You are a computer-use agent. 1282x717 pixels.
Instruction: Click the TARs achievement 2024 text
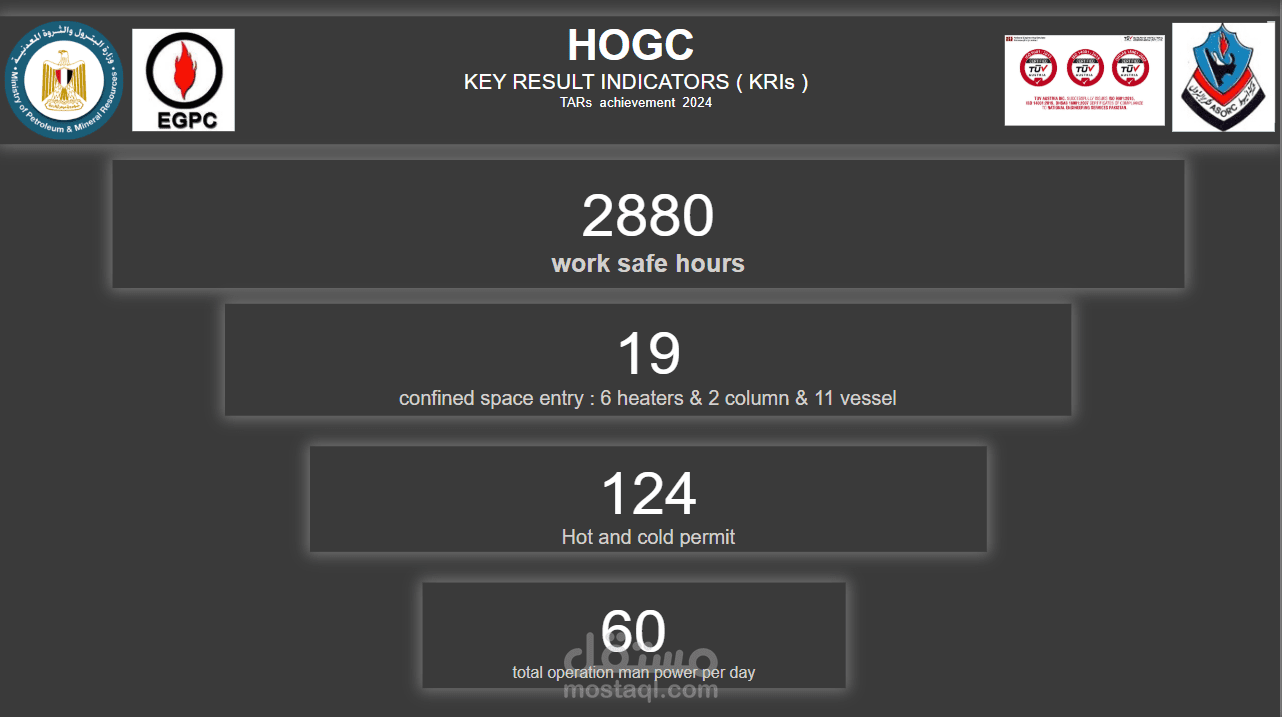tap(635, 102)
